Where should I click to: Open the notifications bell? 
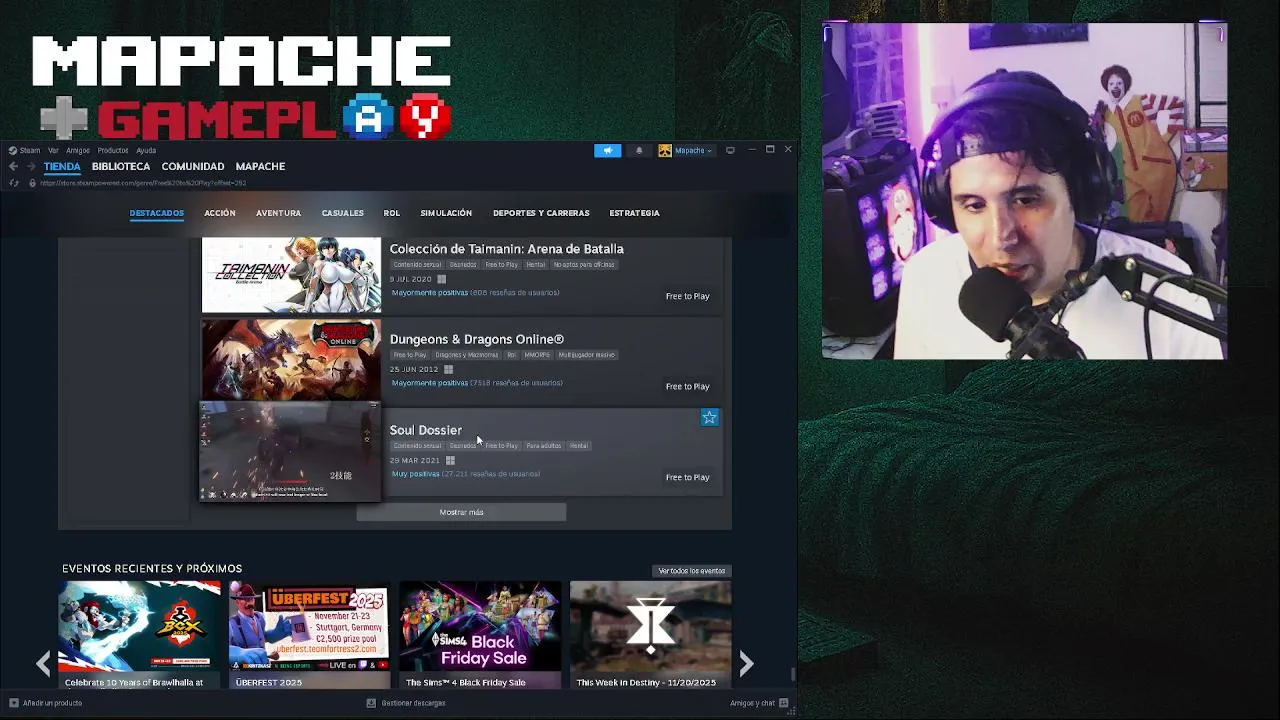coord(639,150)
